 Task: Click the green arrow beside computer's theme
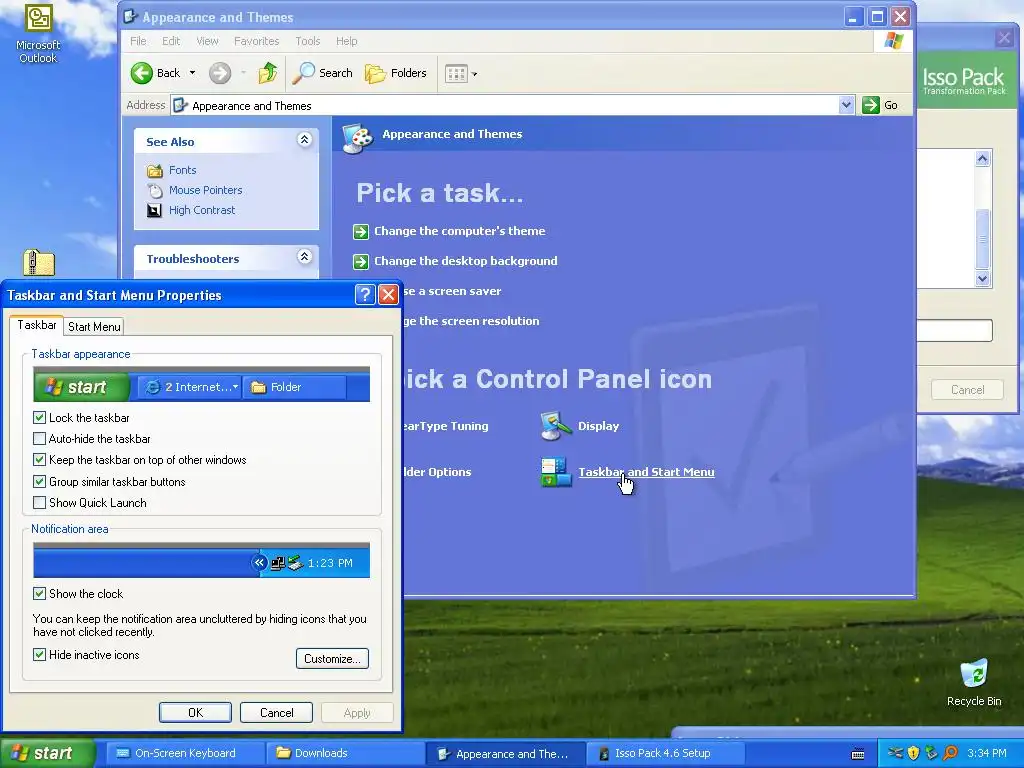click(360, 231)
